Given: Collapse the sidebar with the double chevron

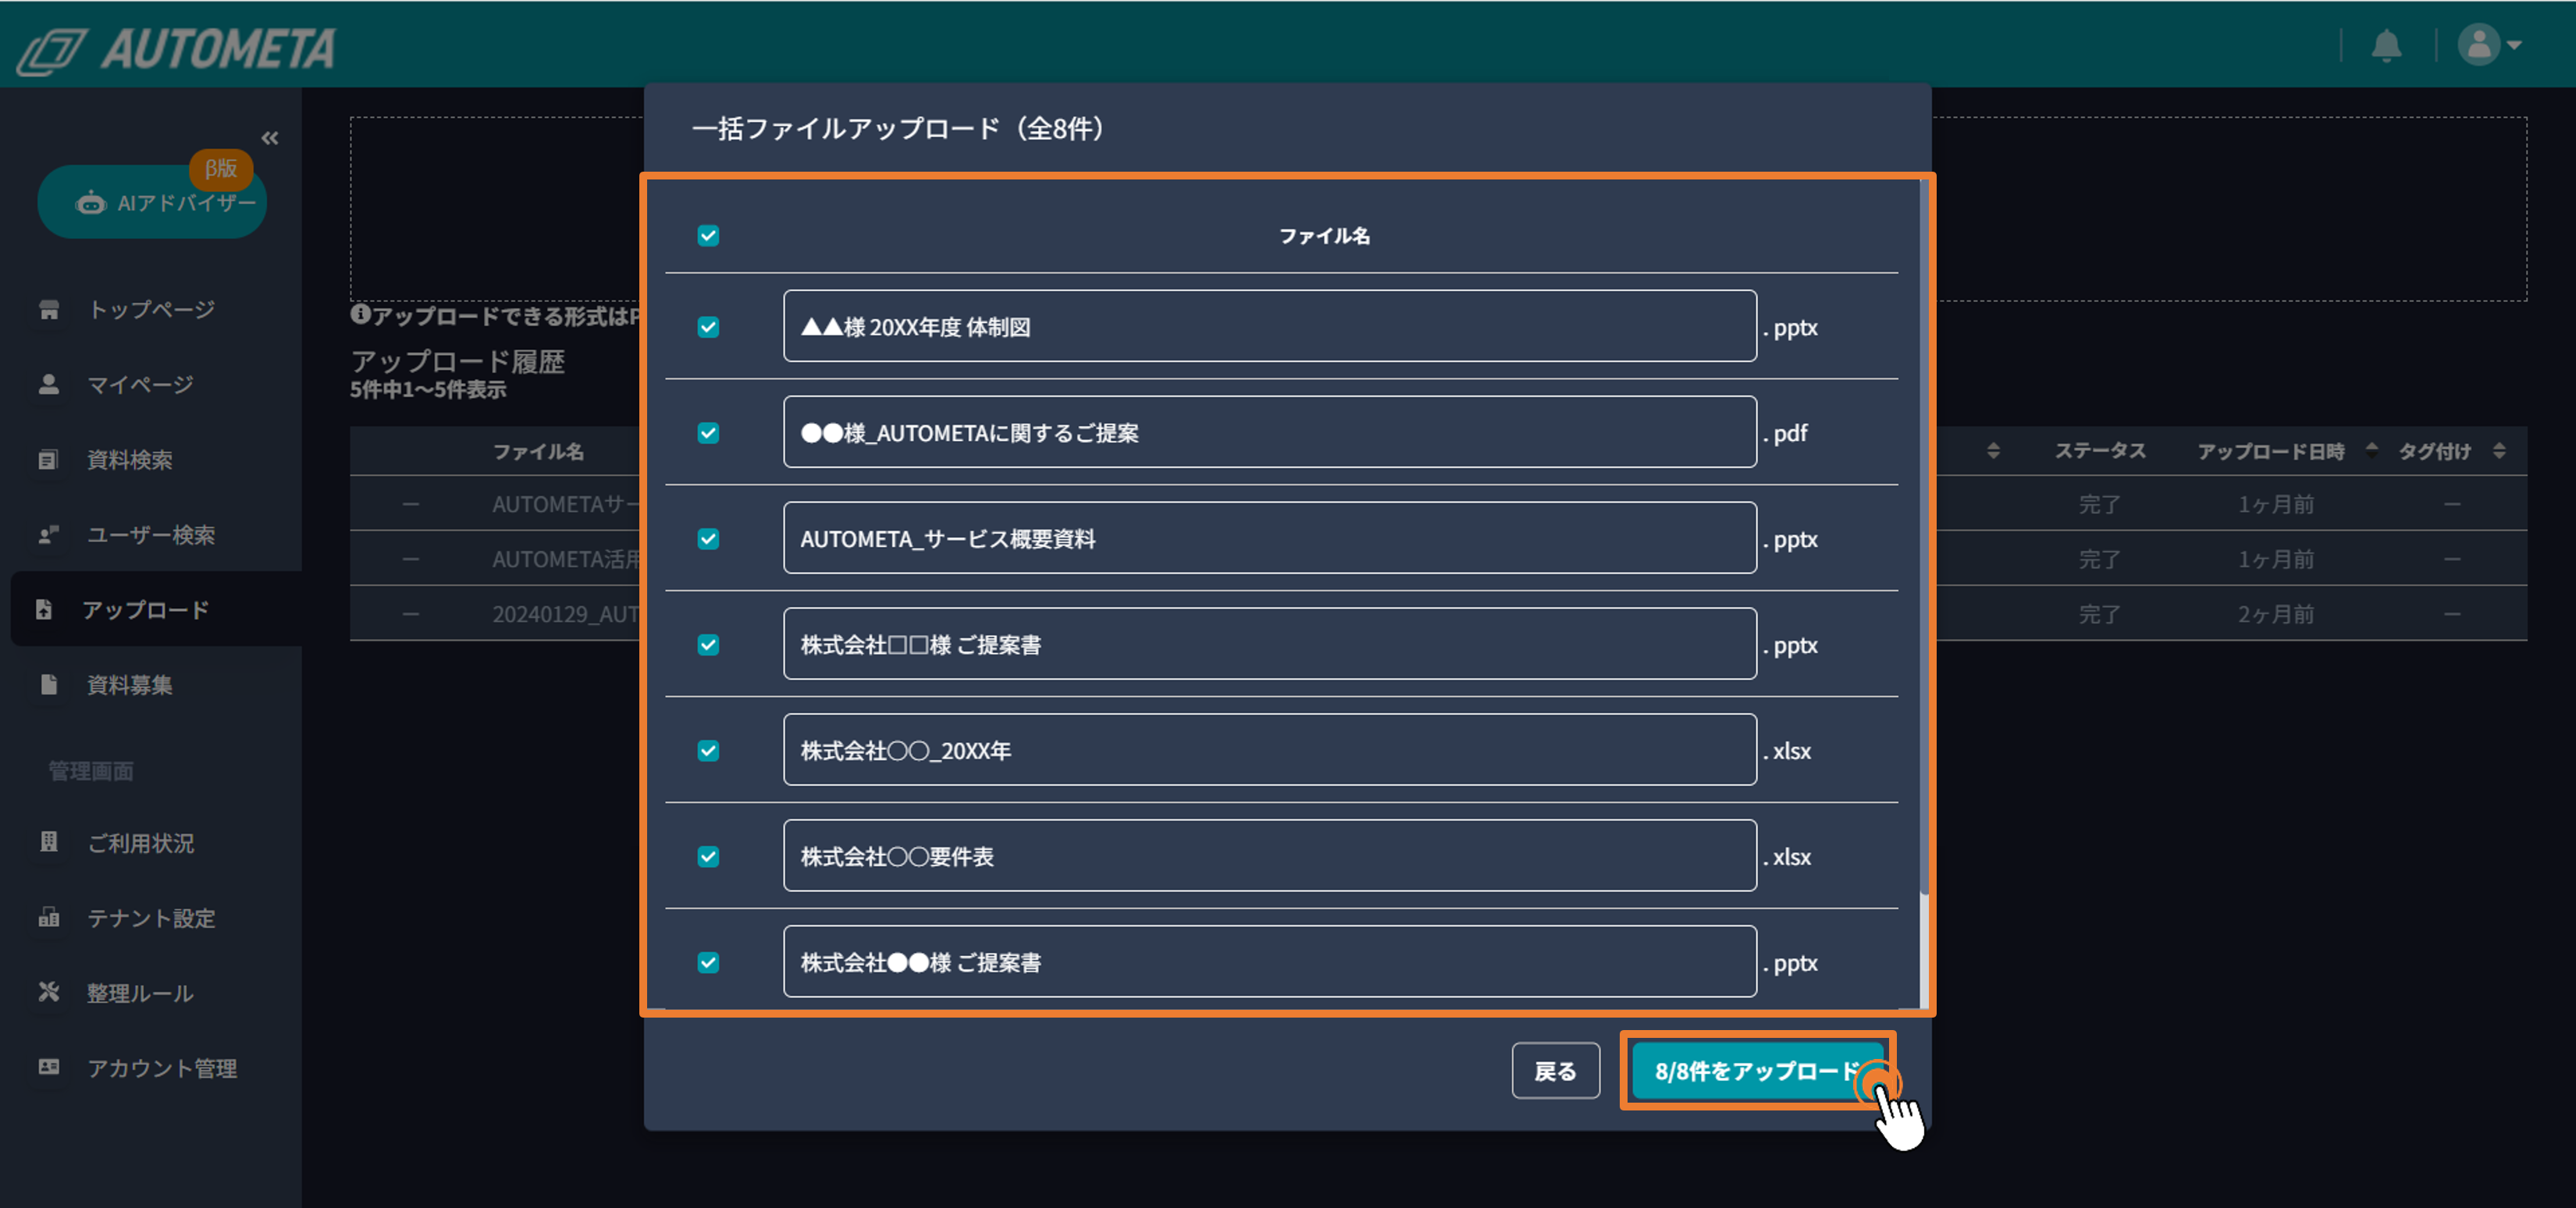Looking at the screenshot, I should click(270, 138).
